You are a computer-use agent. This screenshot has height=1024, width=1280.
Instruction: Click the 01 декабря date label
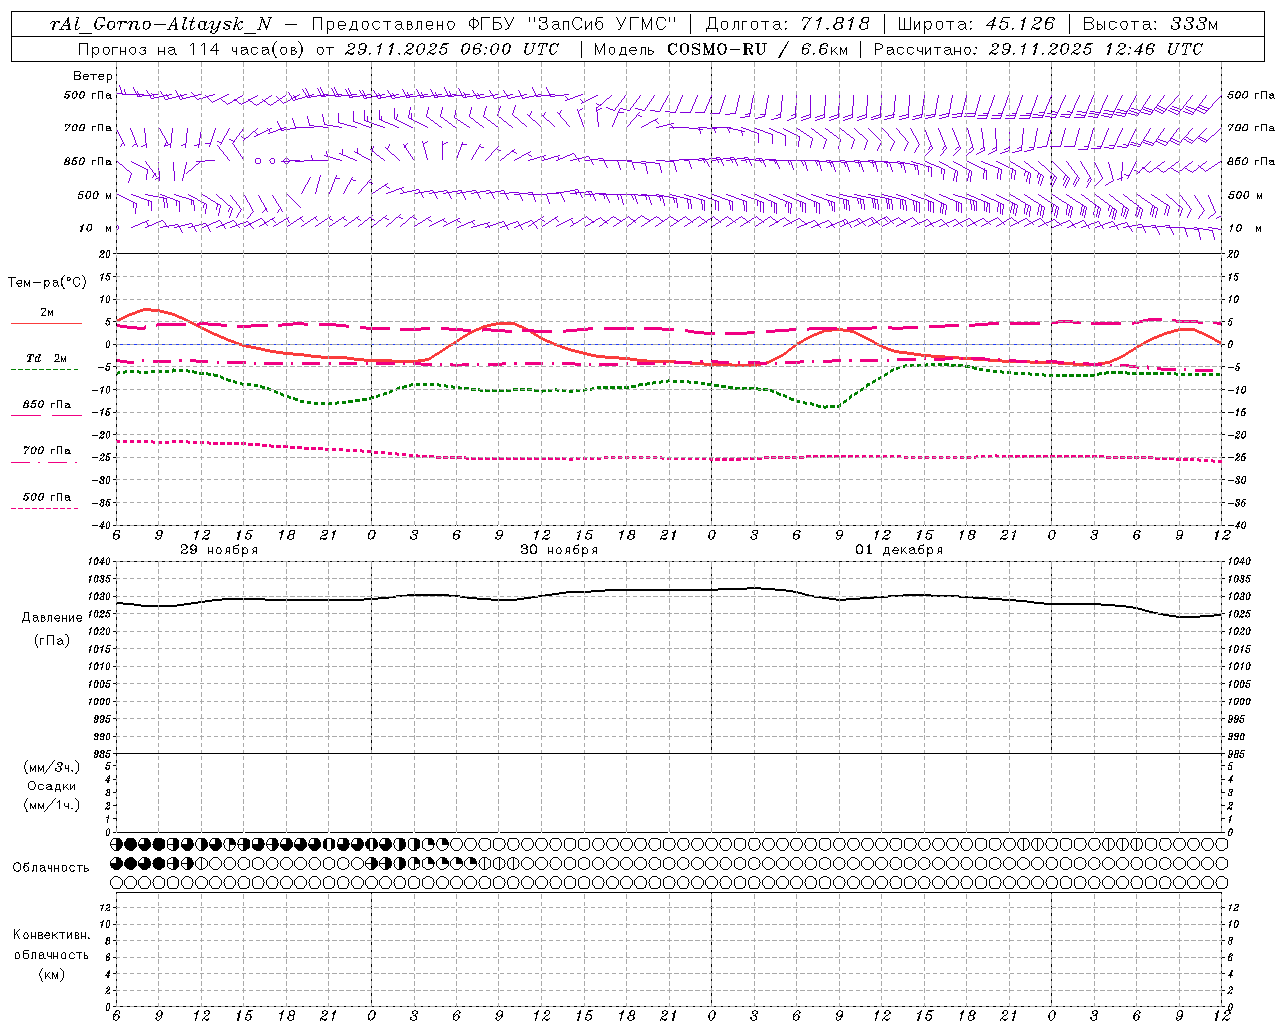(899, 550)
